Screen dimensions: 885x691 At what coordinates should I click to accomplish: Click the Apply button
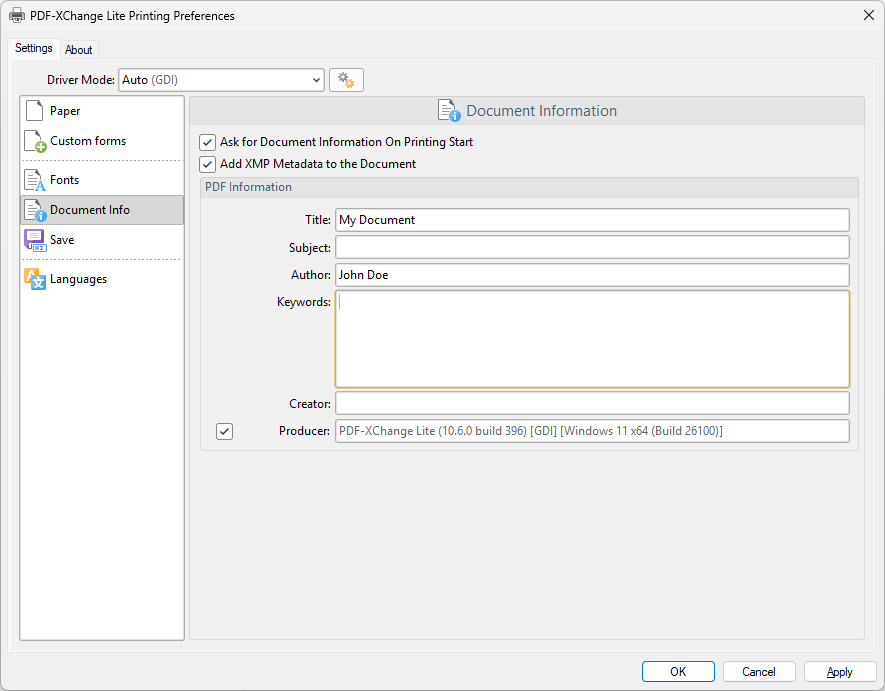coord(840,672)
